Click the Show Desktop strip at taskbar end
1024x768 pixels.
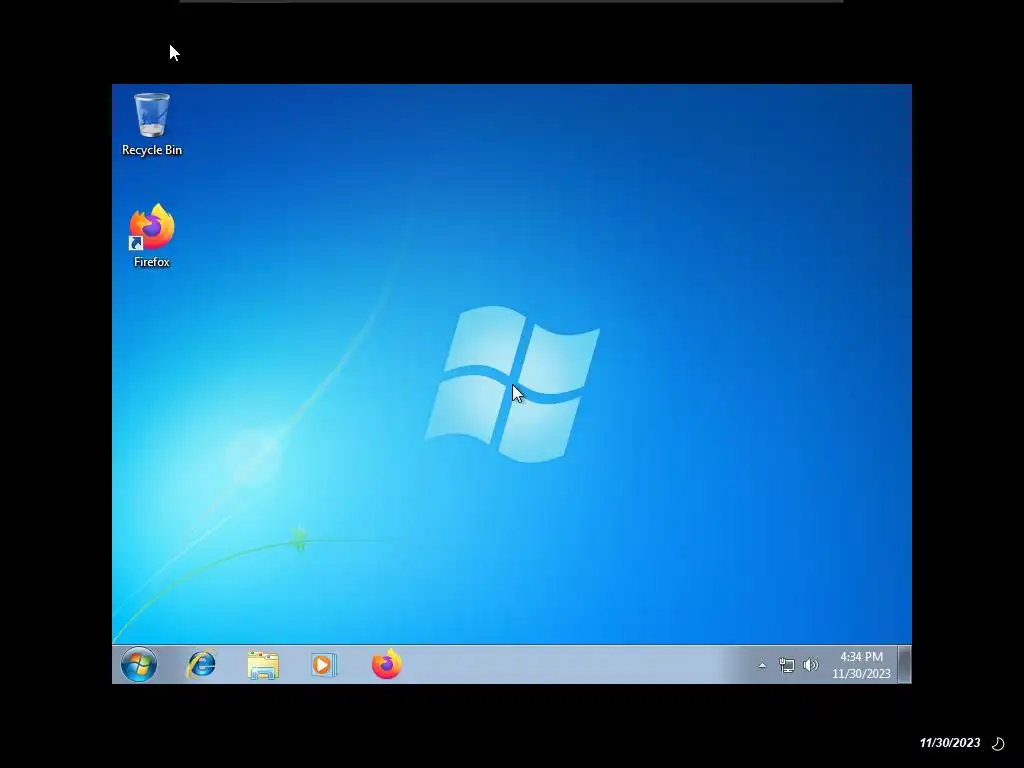click(904, 665)
